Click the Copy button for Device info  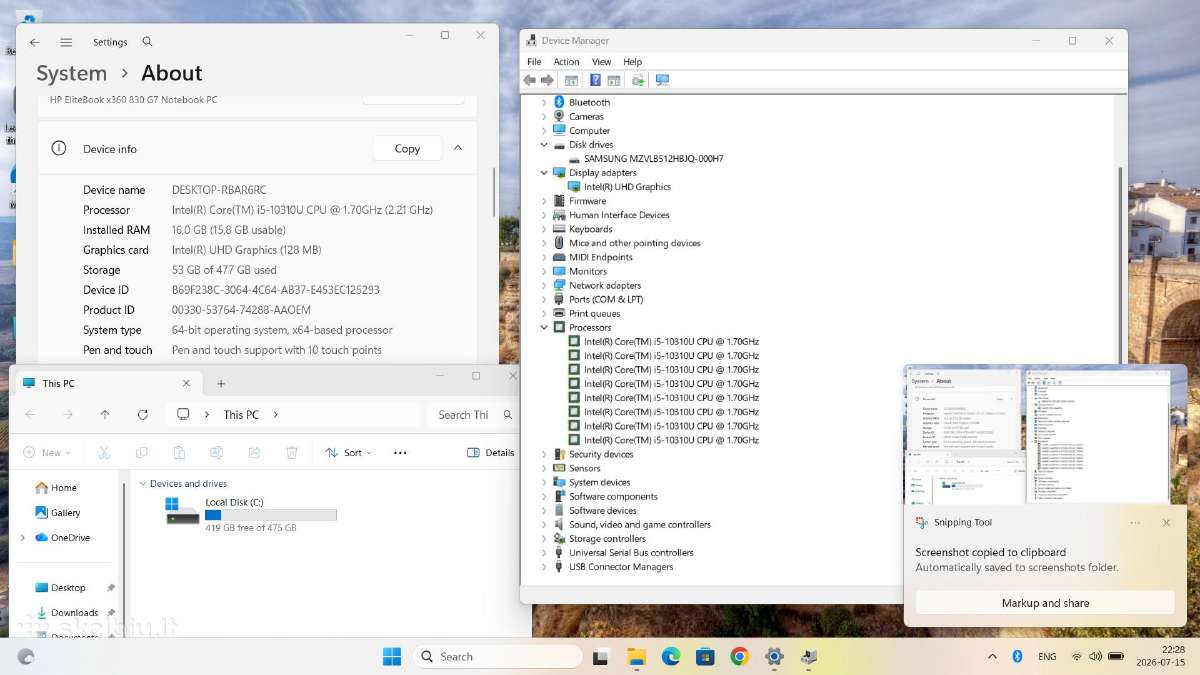tap(407, 148)
